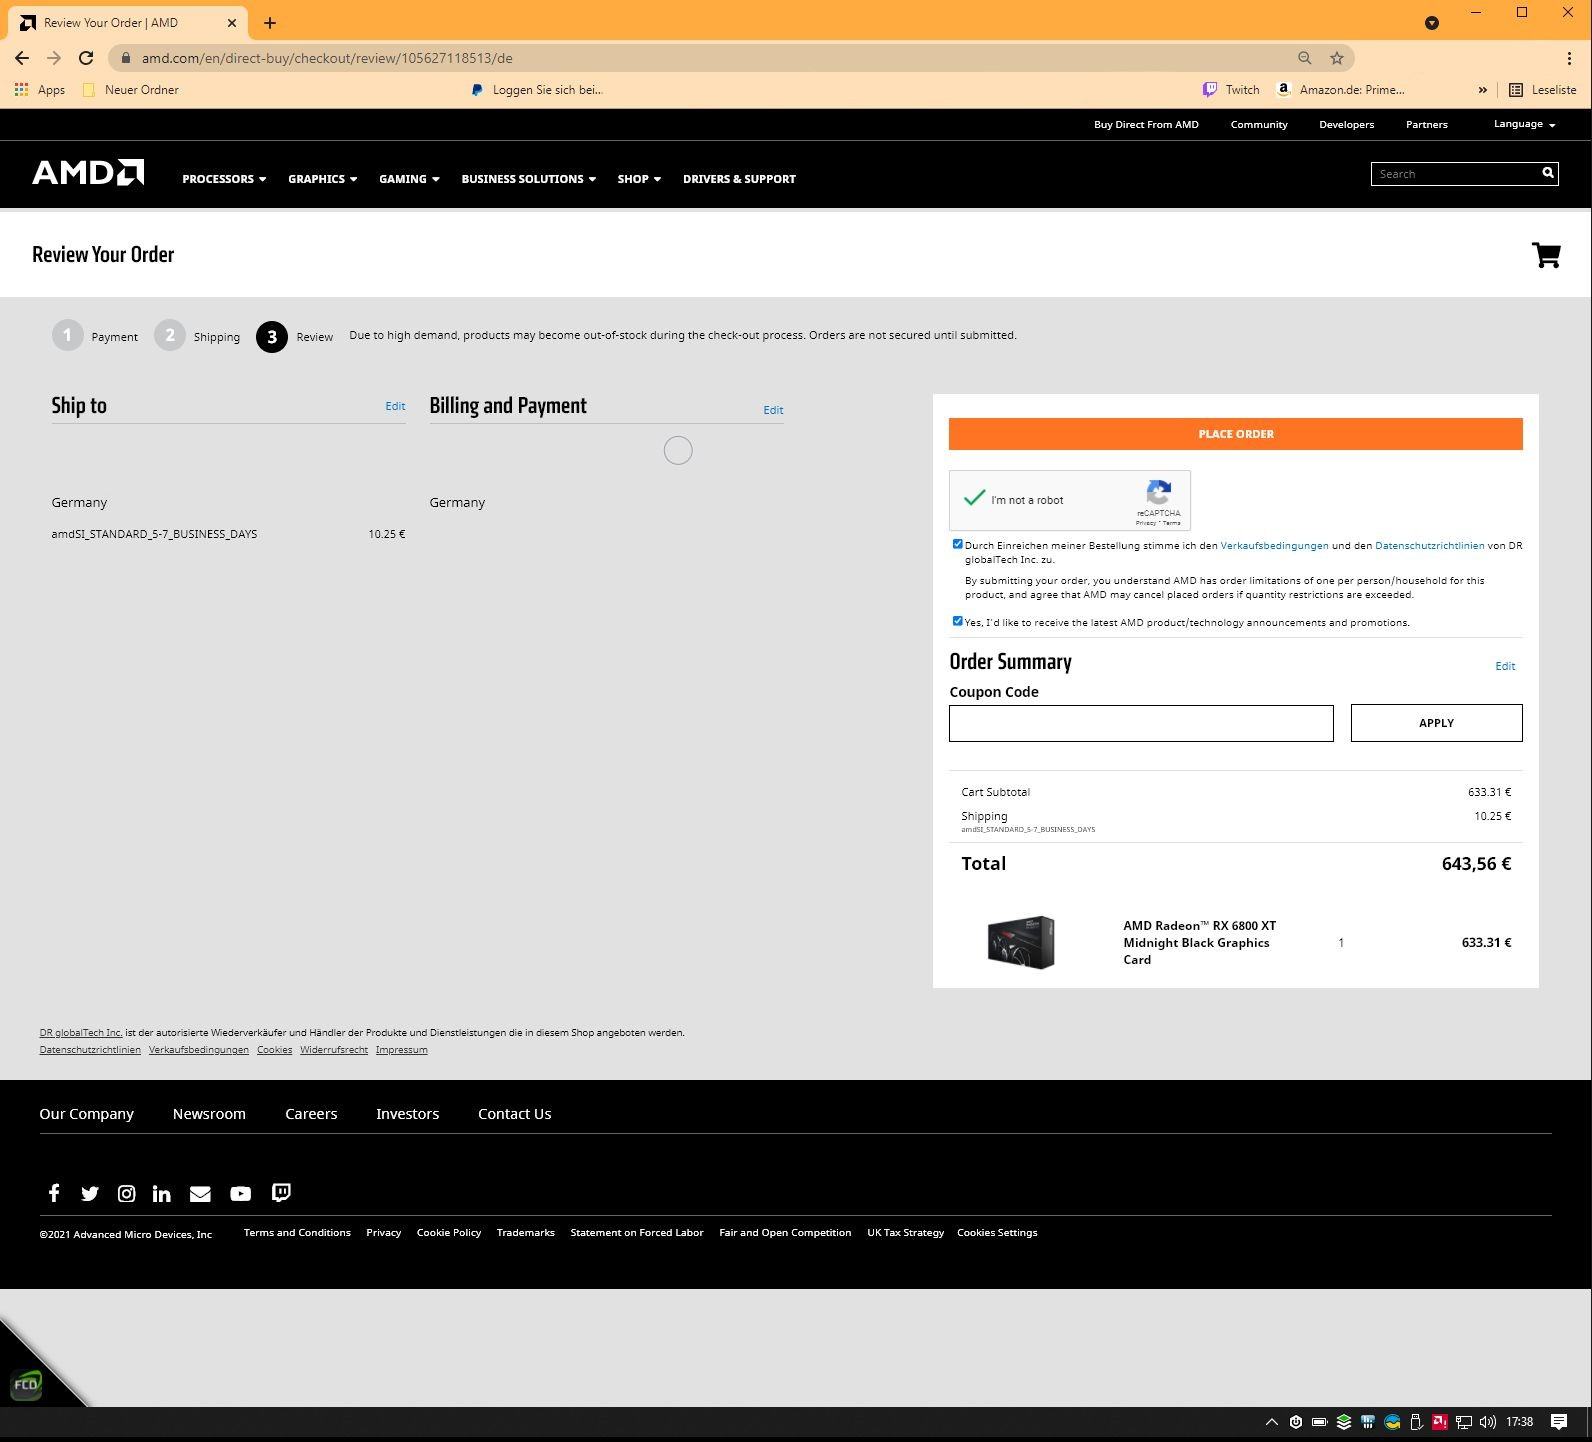This screenshot has width=1592, height=1442.
Task: Open the shopping cart icon
Action: (x=1546, y=255)
